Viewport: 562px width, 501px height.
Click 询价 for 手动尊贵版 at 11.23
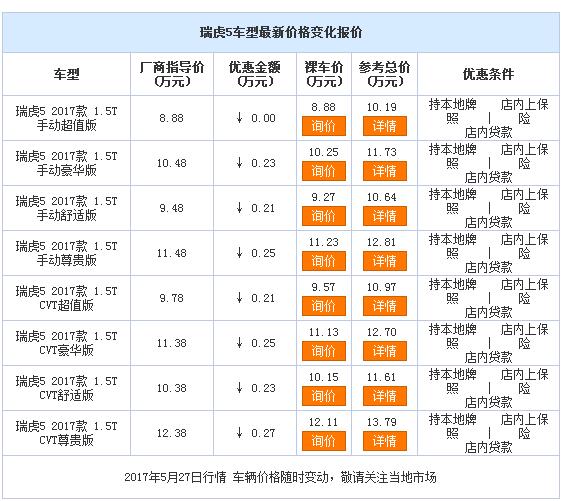pyautogui.click(x=324, y=261)
